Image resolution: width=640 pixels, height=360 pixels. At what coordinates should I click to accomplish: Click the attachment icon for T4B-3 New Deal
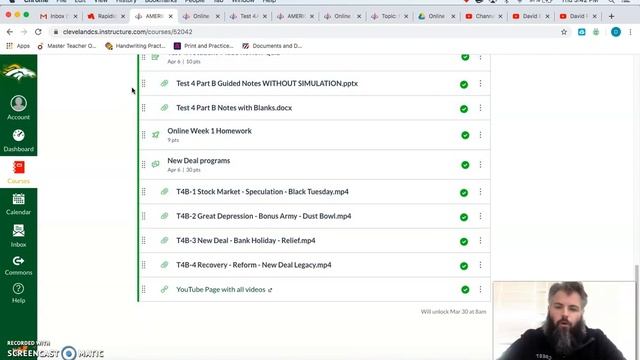[x=164, y=240]
